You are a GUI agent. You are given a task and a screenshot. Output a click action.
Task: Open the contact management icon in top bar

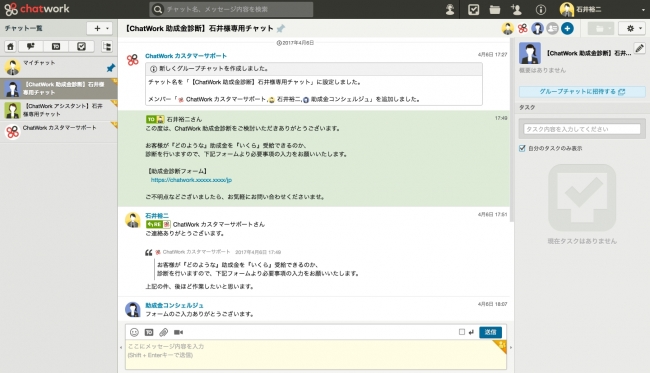point(450,9)
